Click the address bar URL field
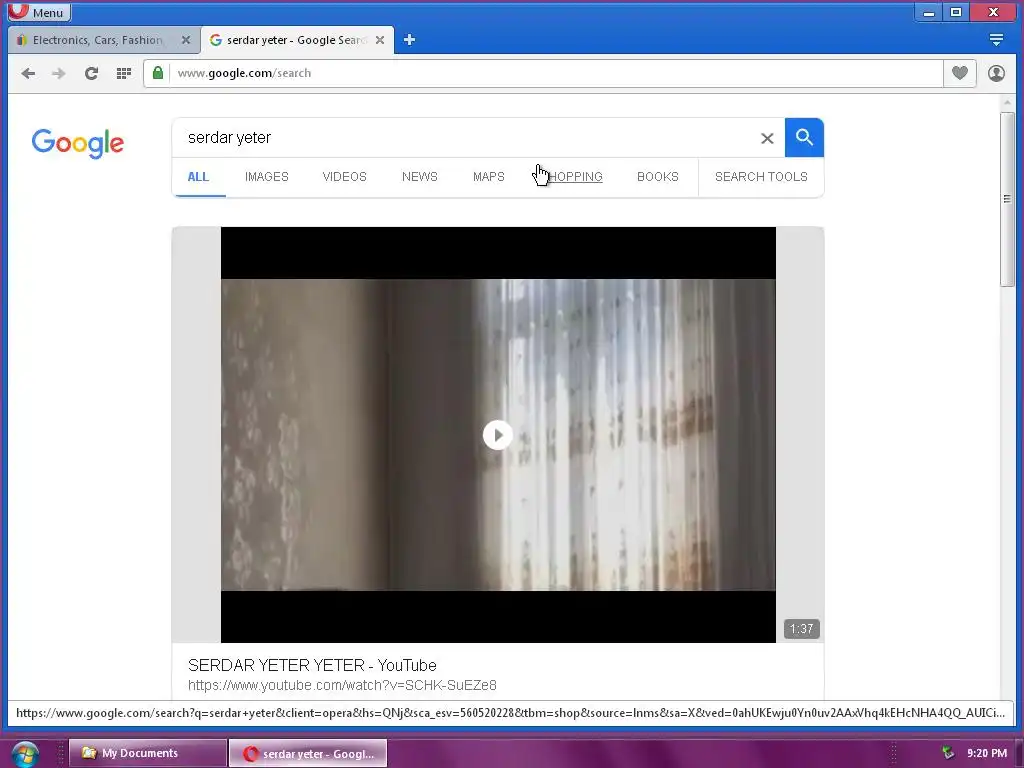This screenshot has height=768, width=1024. click(556, 73)
